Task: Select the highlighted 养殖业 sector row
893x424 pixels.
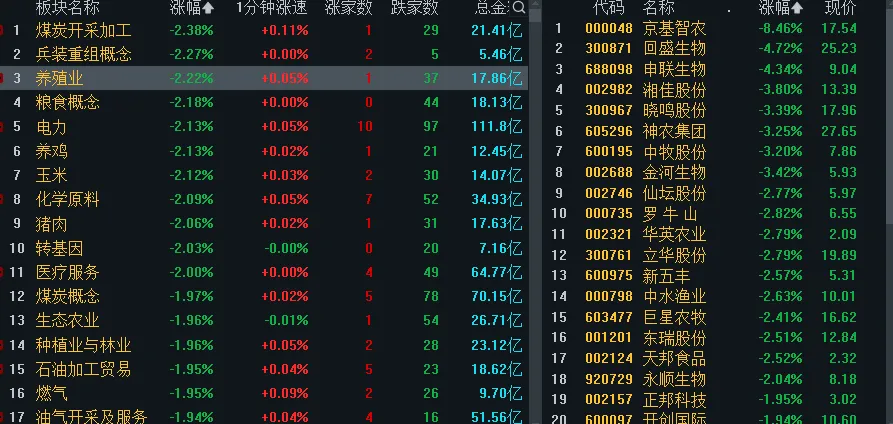Action: pos(264,78)
